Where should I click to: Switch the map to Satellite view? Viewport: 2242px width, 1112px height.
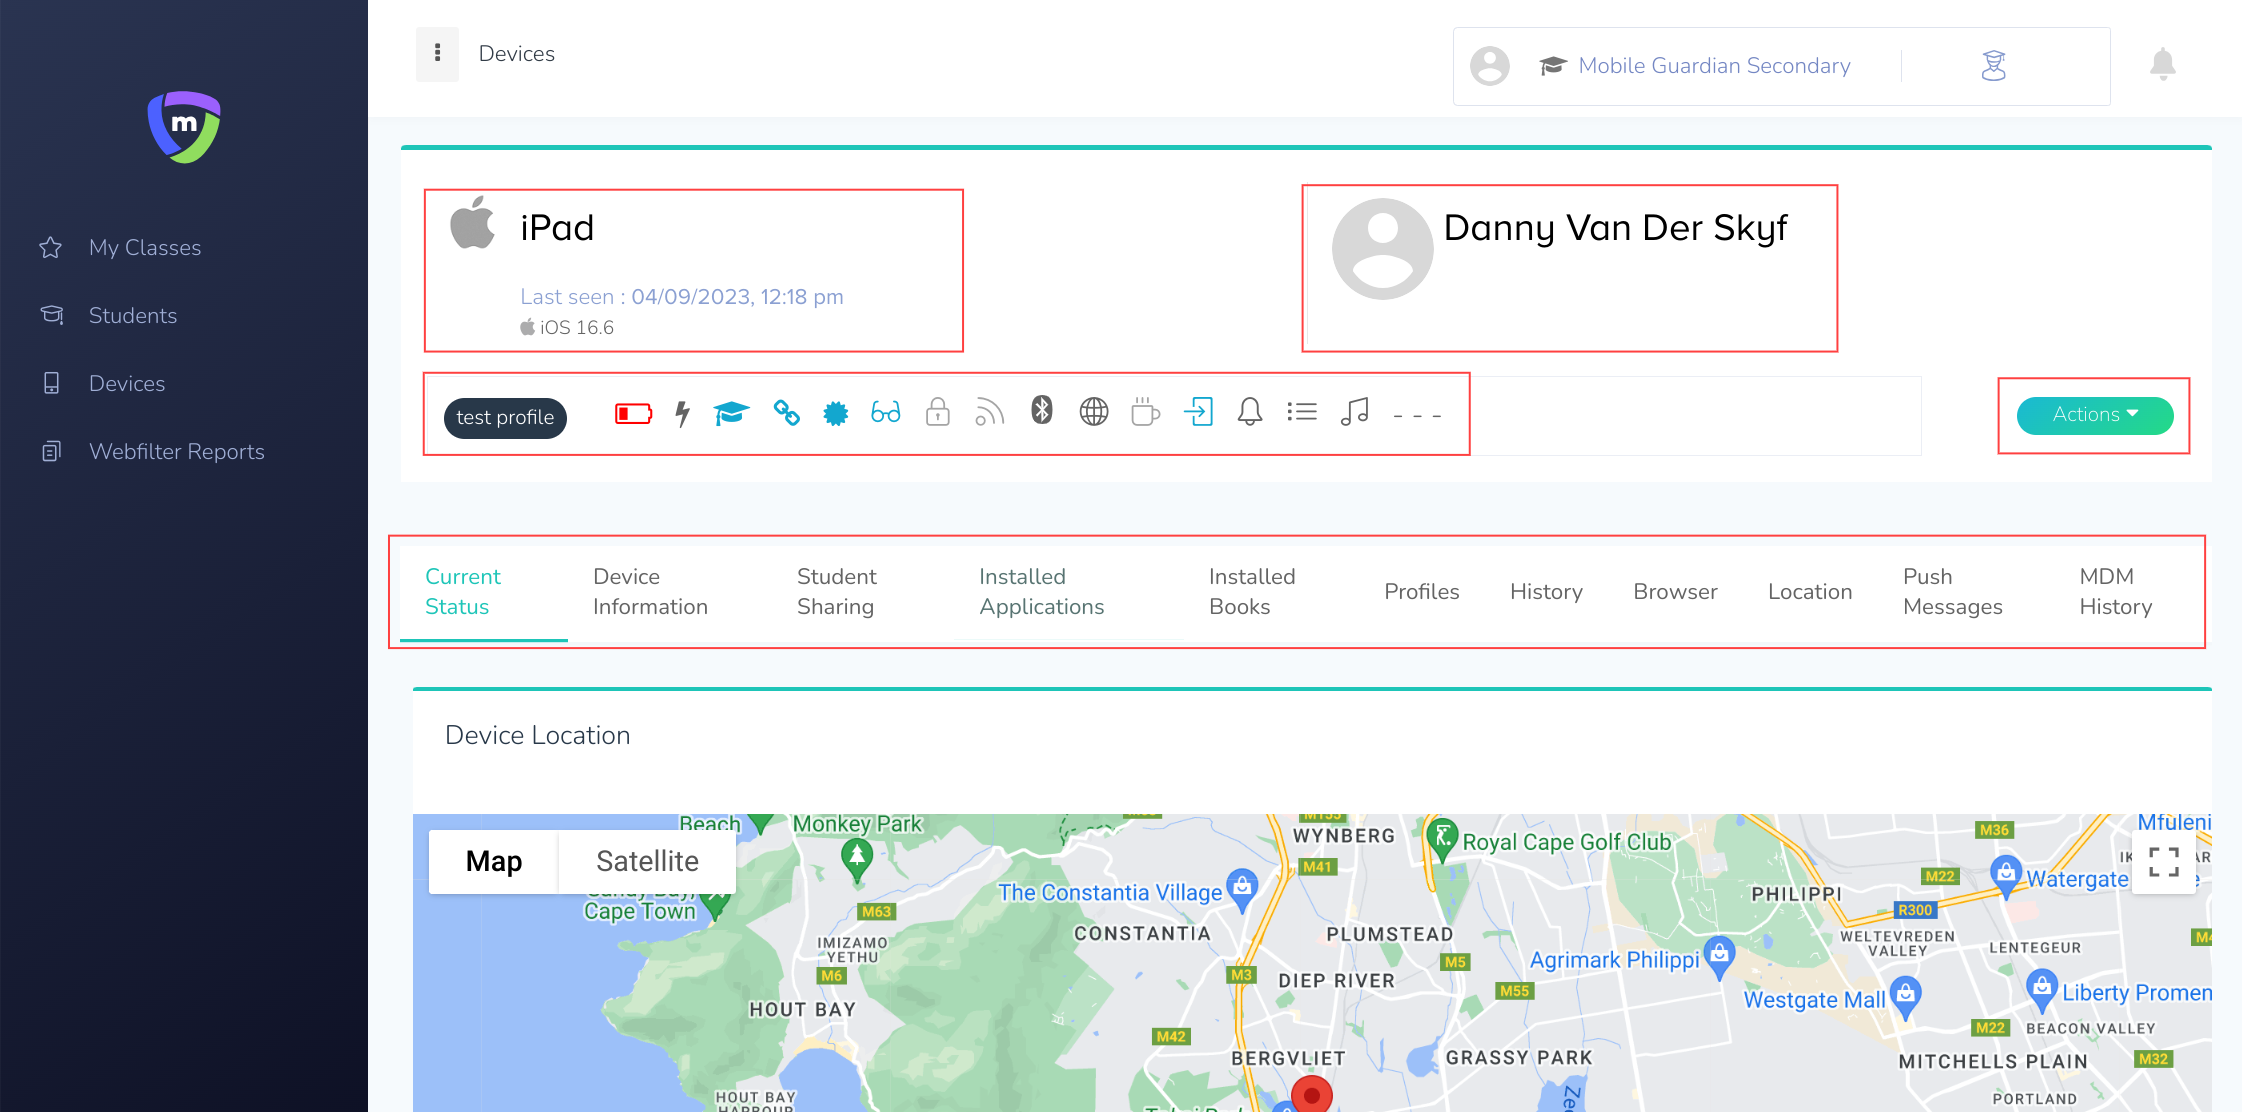point(647,861)
